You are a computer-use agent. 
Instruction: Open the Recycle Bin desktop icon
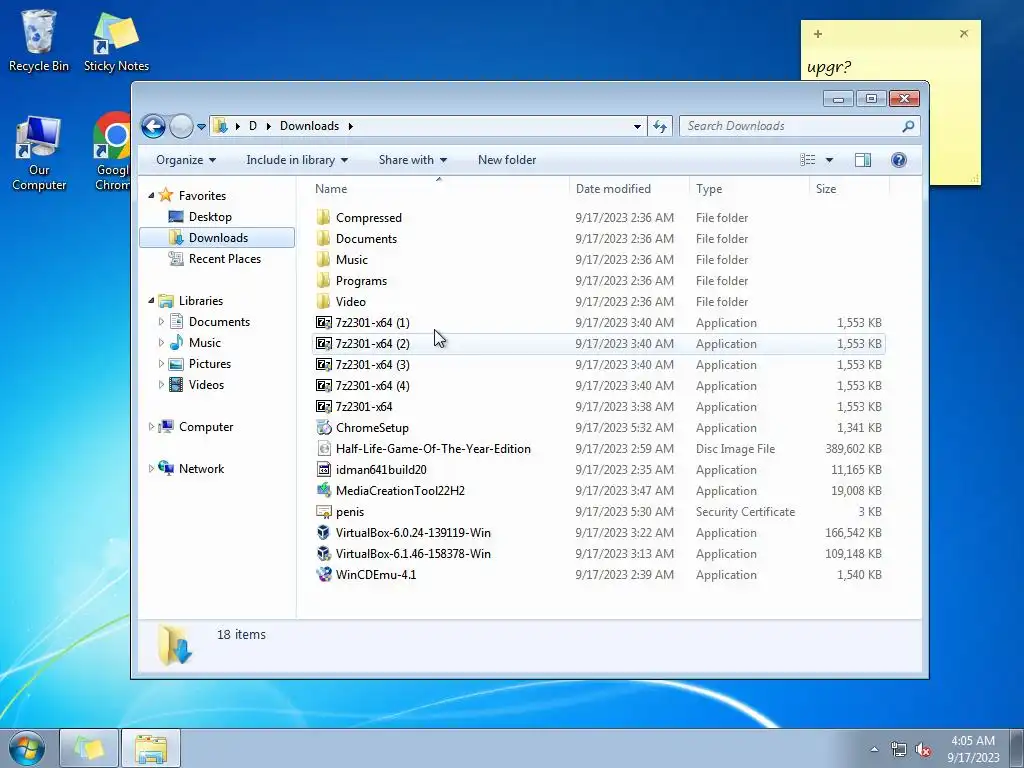[39, 40]
